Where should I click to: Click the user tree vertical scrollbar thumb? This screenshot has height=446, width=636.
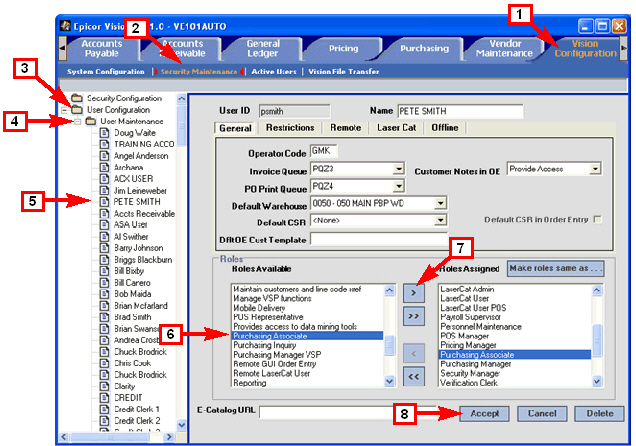181,126
